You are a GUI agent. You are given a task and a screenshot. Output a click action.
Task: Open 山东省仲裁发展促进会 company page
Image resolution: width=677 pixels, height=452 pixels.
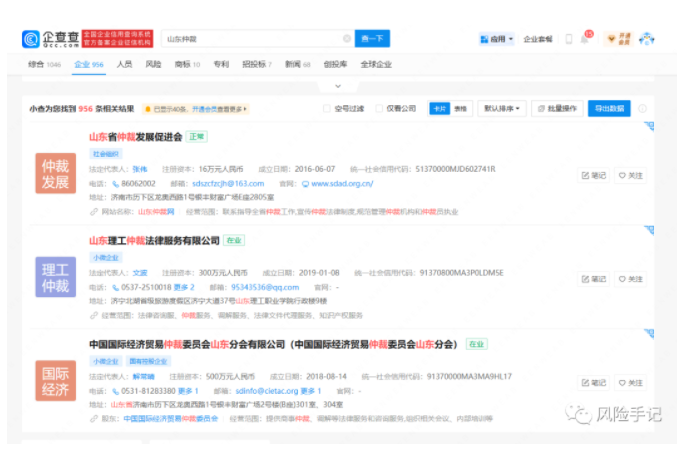point(136,137)
